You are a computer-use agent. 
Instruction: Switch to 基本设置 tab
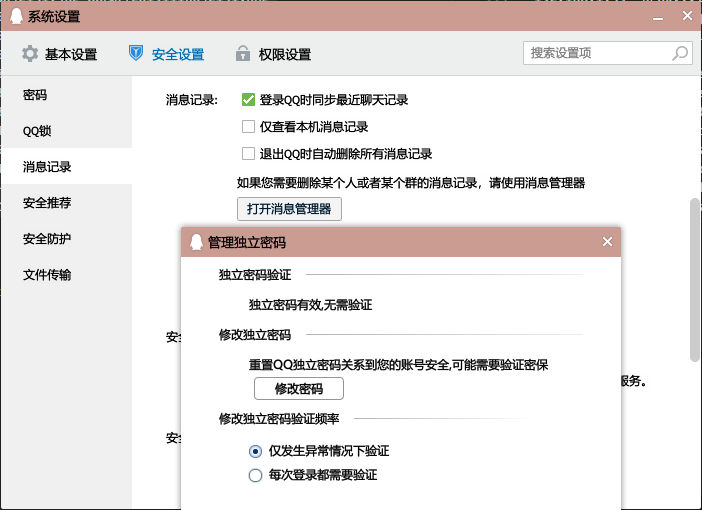click(60, 54)
